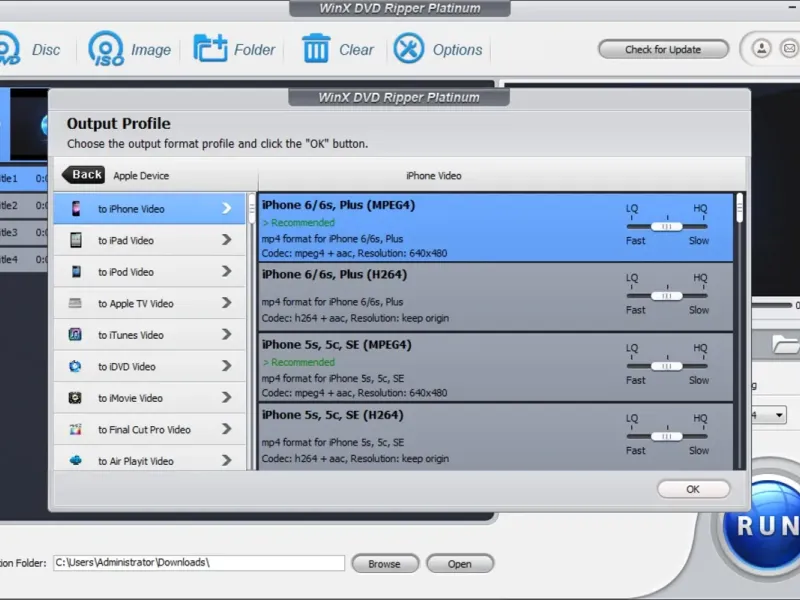The height and width of the screenshot is (600, 800).
Task: Choose iPhone 6/6s, Plus (MPEG4) profile
Action: (496, 227)
